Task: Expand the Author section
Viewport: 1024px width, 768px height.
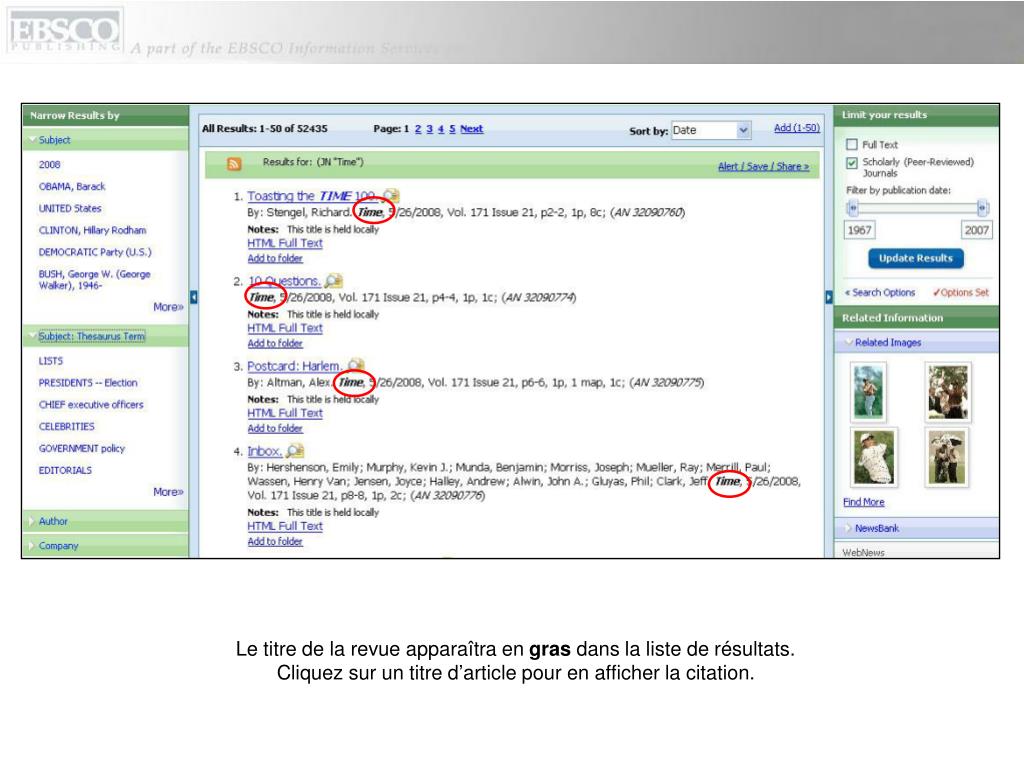Action: tap(53, 521)
